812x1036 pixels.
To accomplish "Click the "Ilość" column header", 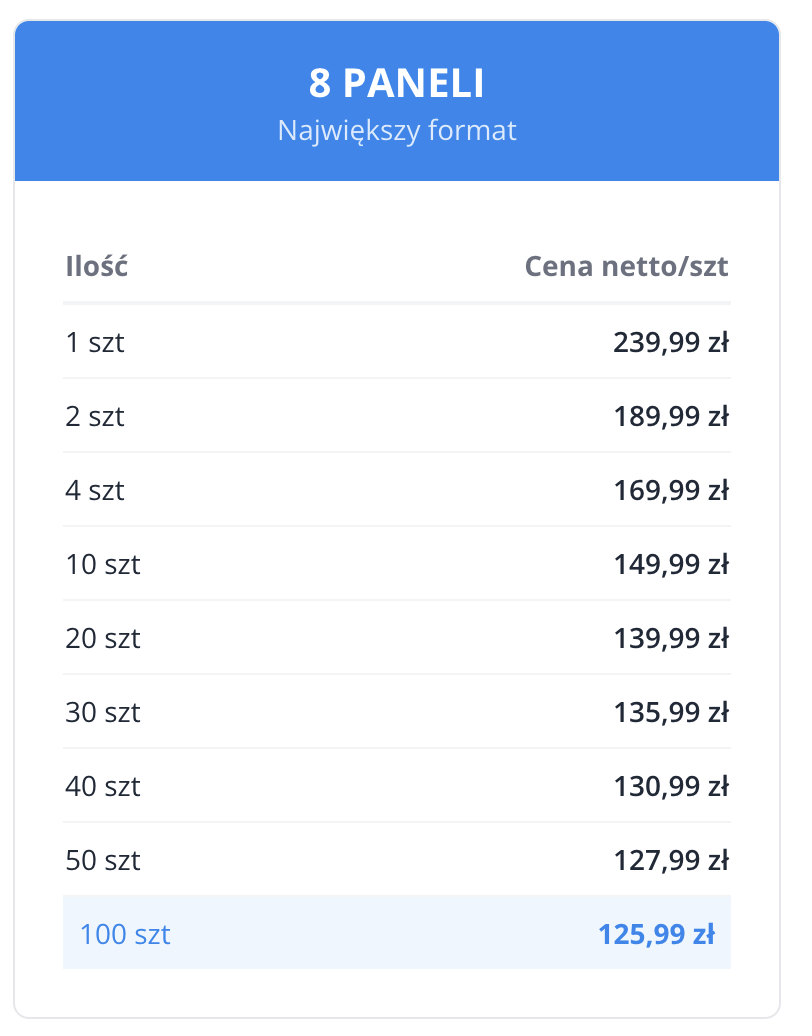I will point(96,267).
